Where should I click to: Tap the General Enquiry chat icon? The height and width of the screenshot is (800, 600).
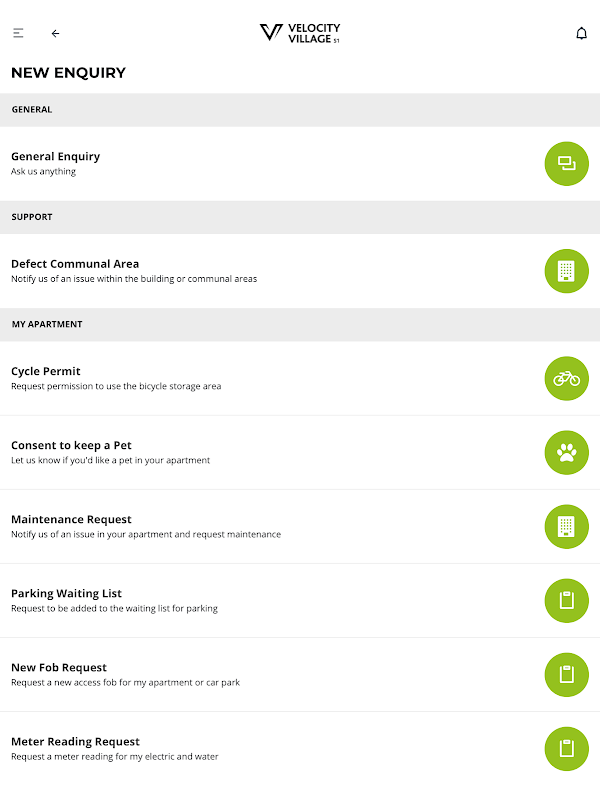click(566, 164)
